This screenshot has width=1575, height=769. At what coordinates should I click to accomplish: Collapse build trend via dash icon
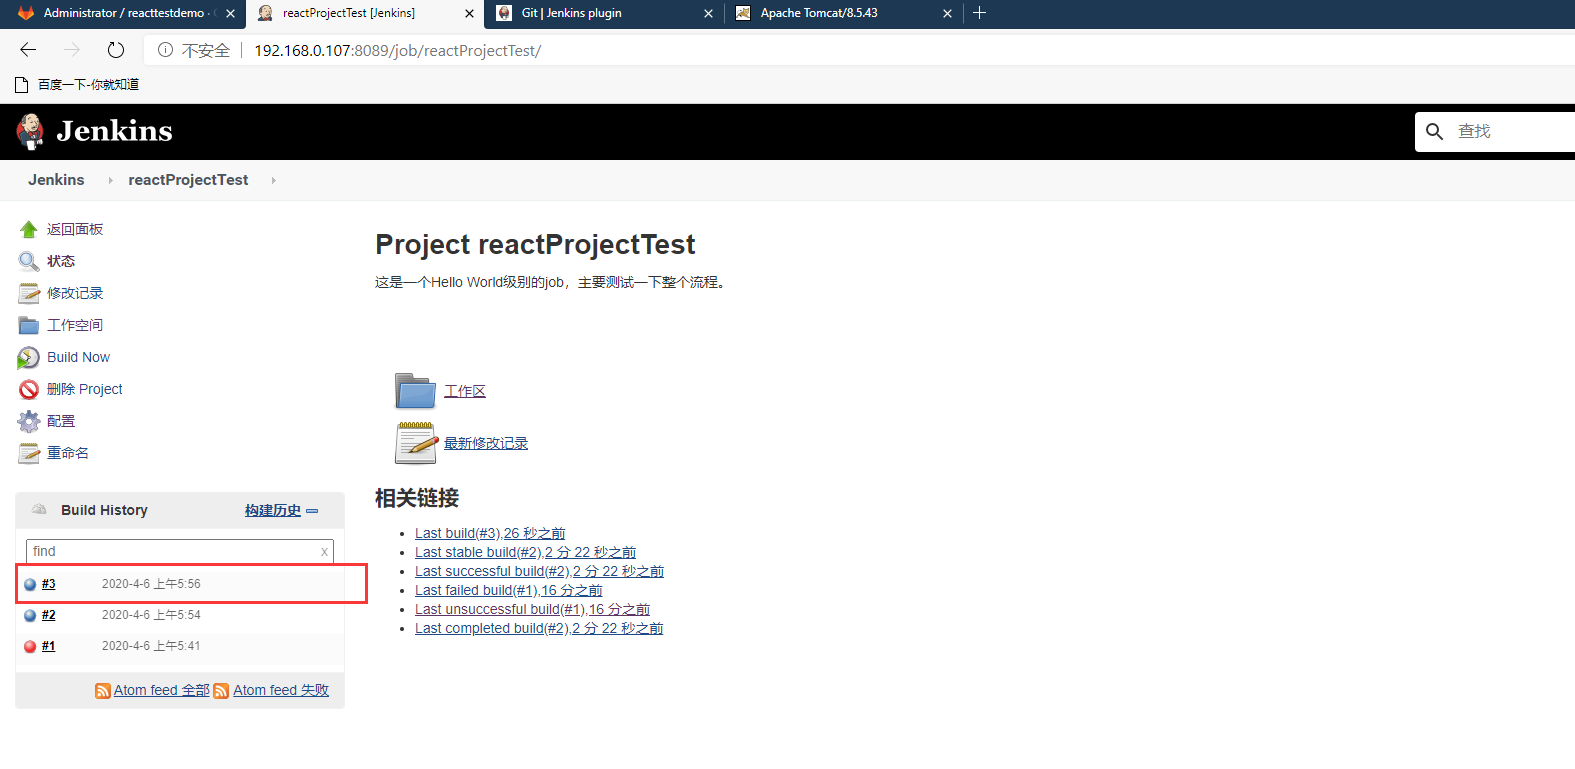pyautogui.click(x=312, y=511)
